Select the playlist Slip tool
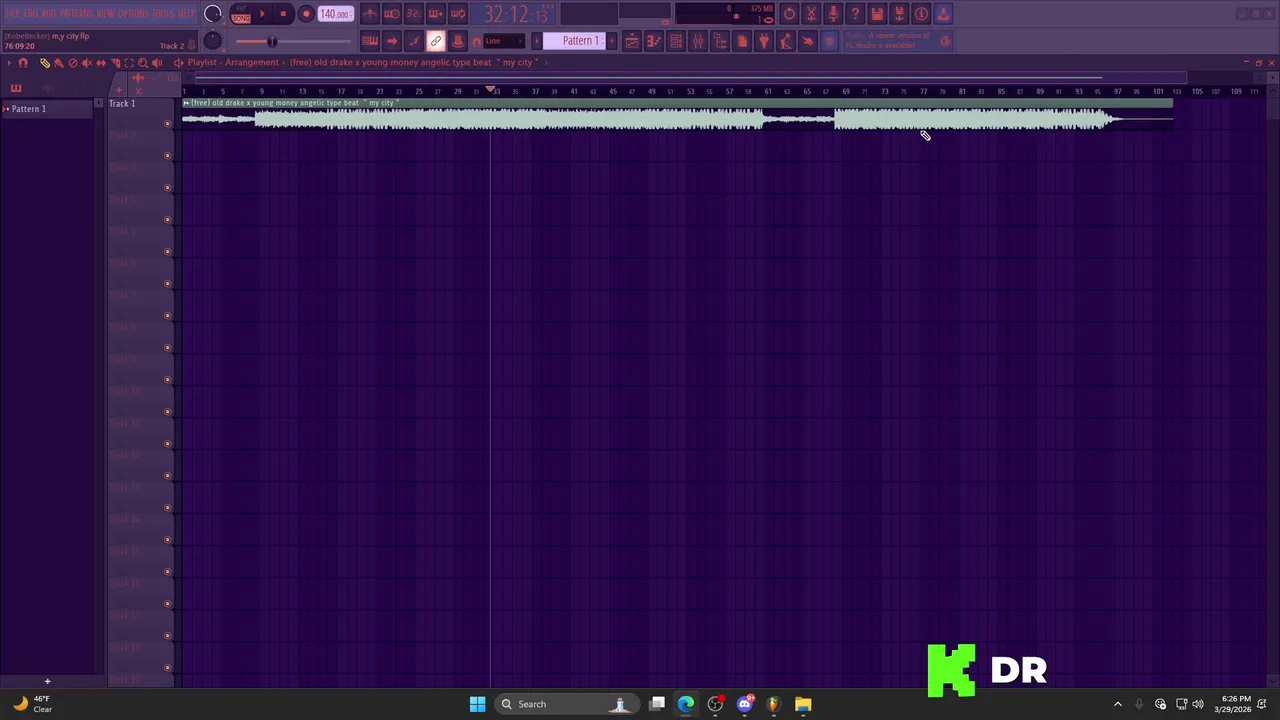Viewport: 1280px width, 720px height. pyautogui.click(x=100, y=62)
